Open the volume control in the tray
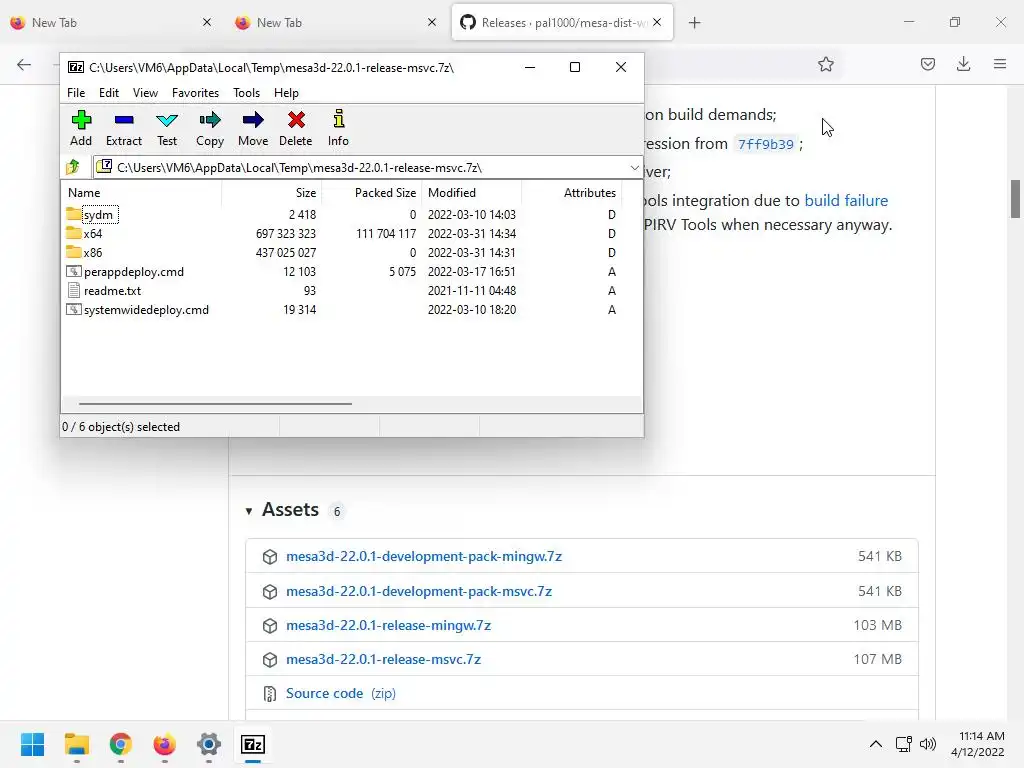The width and height of the screenshot is (1024, 768). tap(927, 744)
